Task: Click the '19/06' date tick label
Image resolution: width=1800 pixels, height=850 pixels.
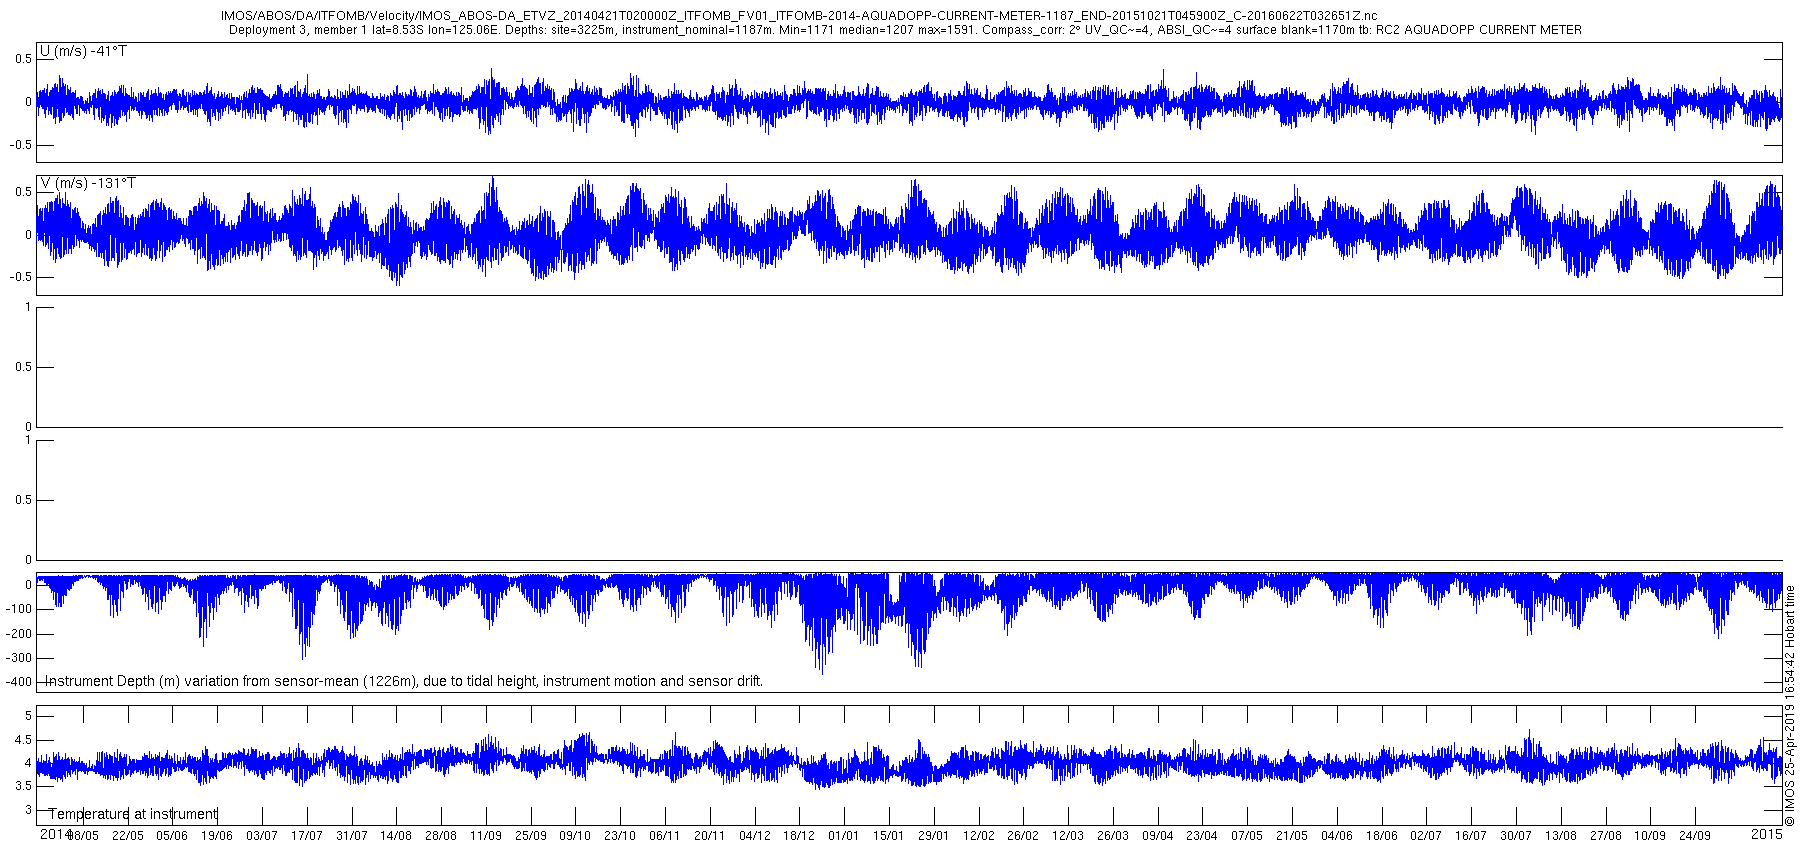Action: (x=217, y=836)
